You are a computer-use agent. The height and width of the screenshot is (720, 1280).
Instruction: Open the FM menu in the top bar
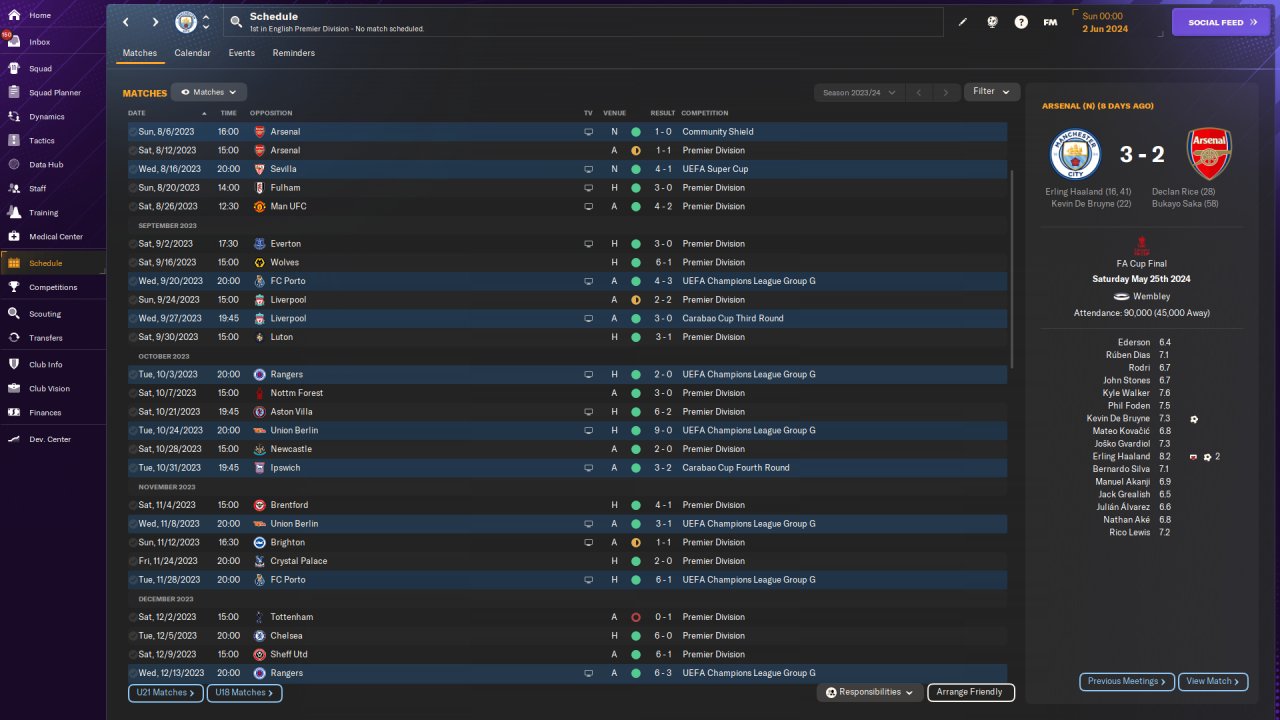[x=1050, y=22]
